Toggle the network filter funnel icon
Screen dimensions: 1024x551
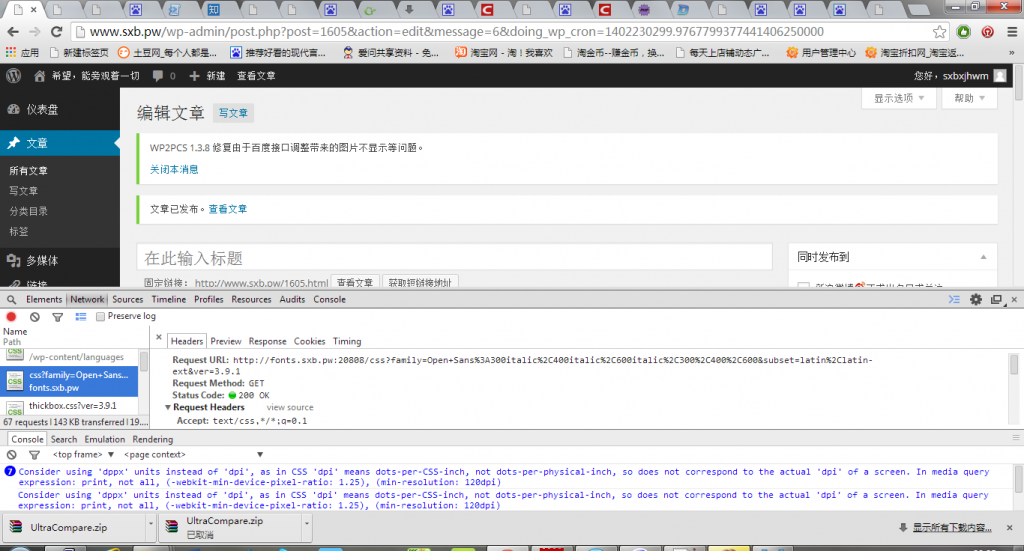coord(56,317)
